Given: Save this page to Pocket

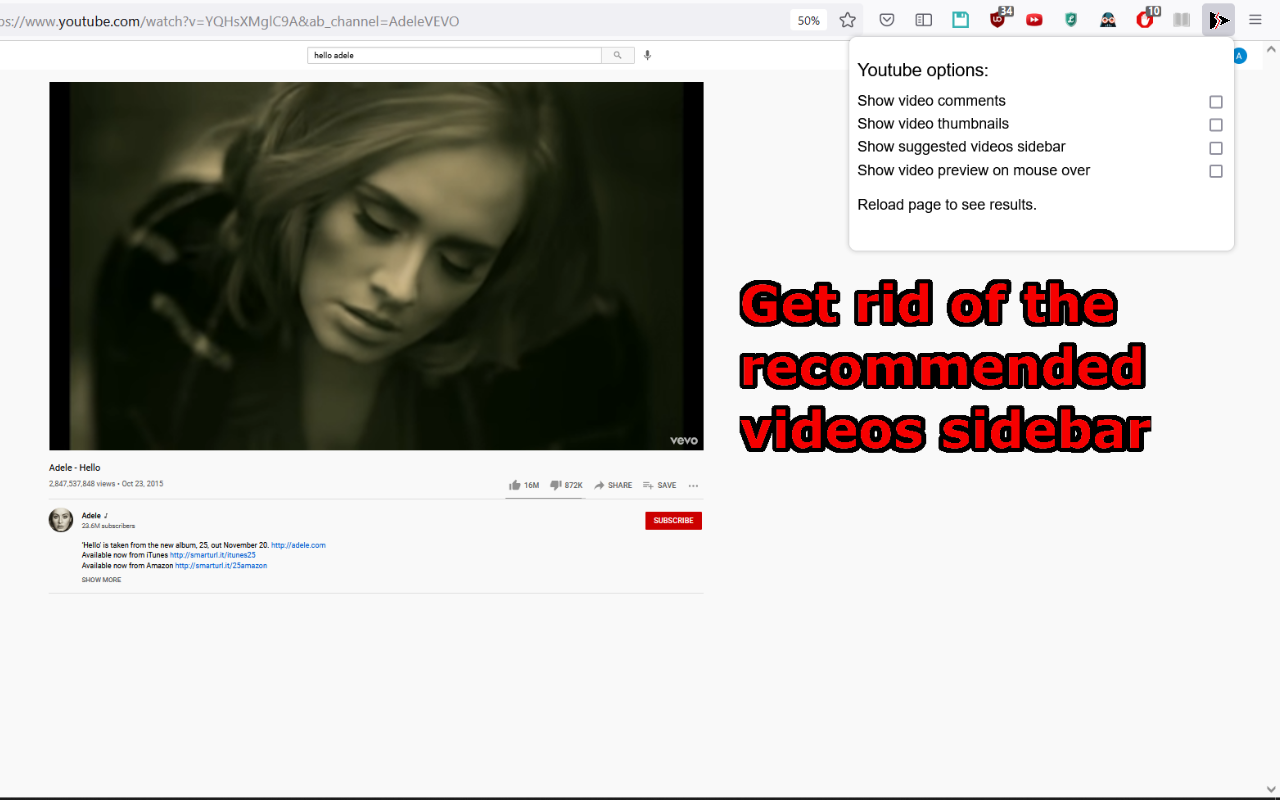Looking at the screenshot, I should [x=887, y=19].
